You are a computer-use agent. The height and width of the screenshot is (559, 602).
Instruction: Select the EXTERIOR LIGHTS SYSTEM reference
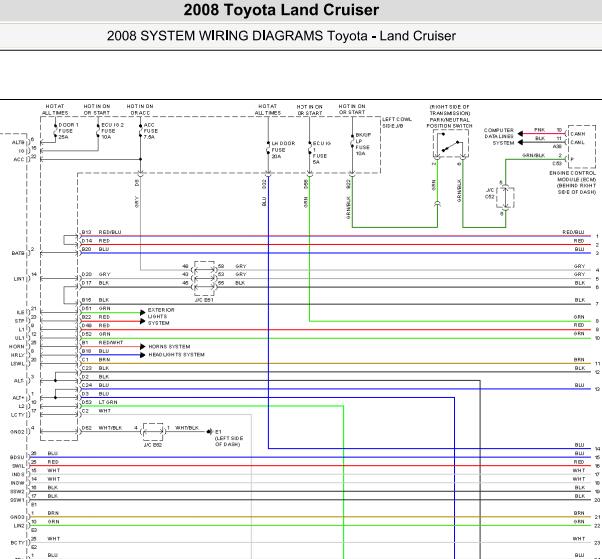tap(161, 316)
